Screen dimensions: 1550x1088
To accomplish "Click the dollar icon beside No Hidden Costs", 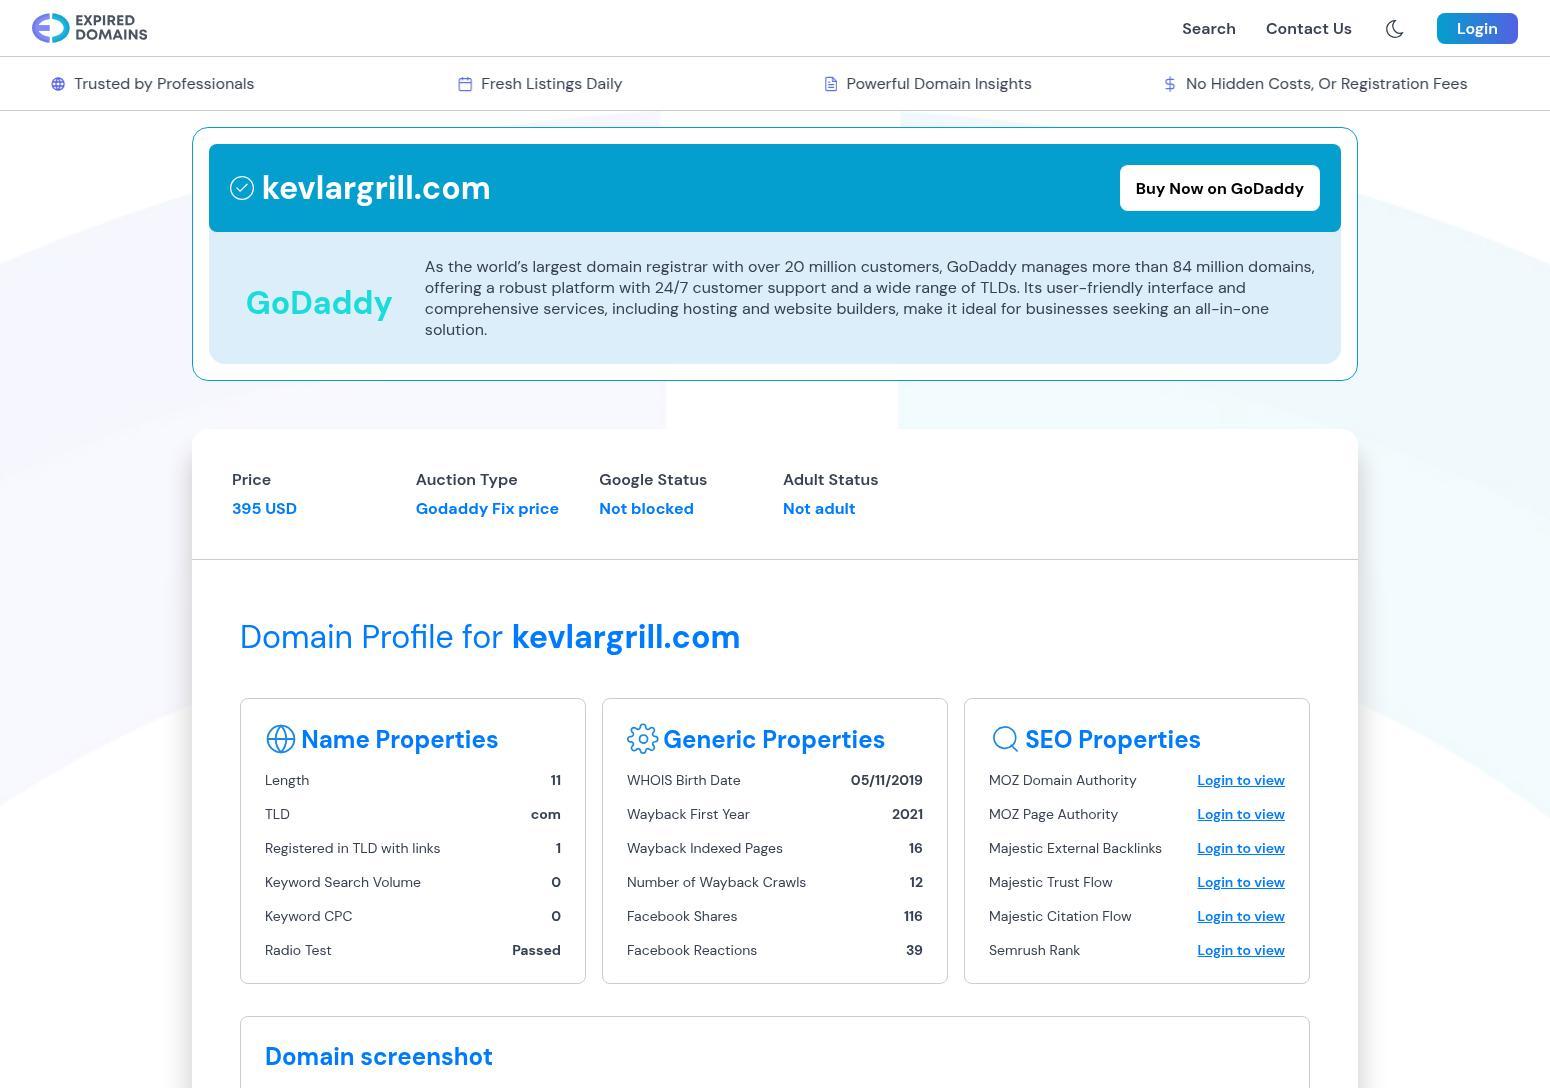I will (1169, 84).
